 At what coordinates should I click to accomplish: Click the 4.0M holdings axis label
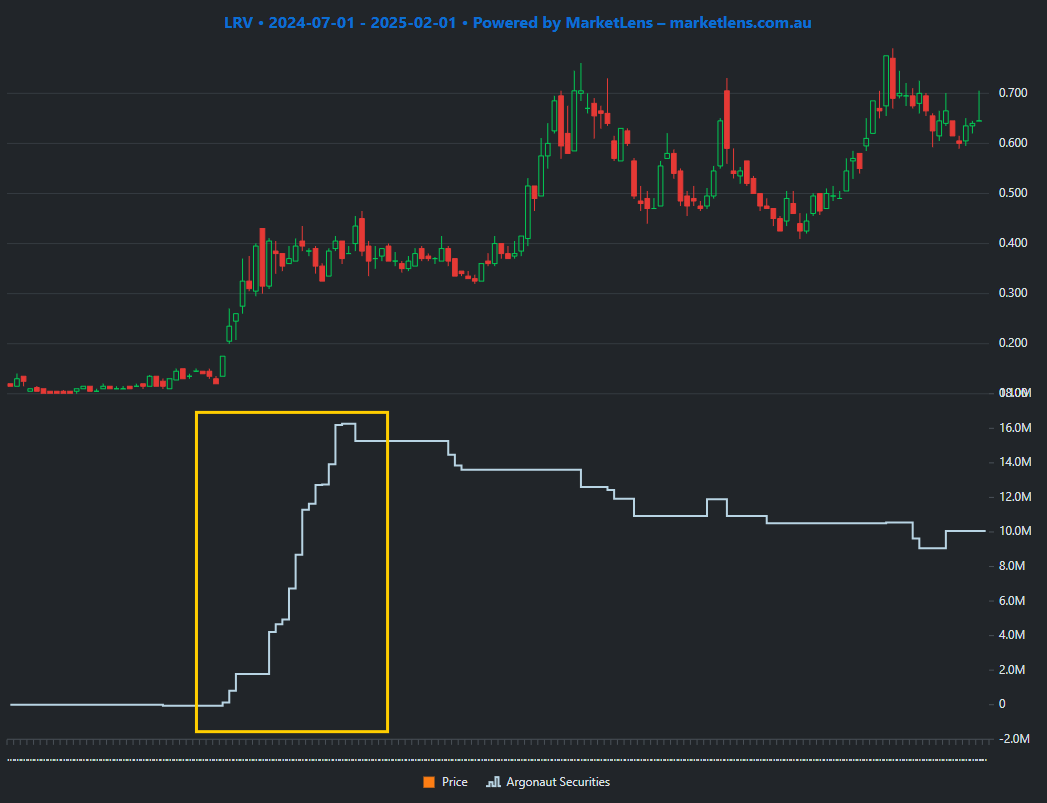click(1013, 635)
